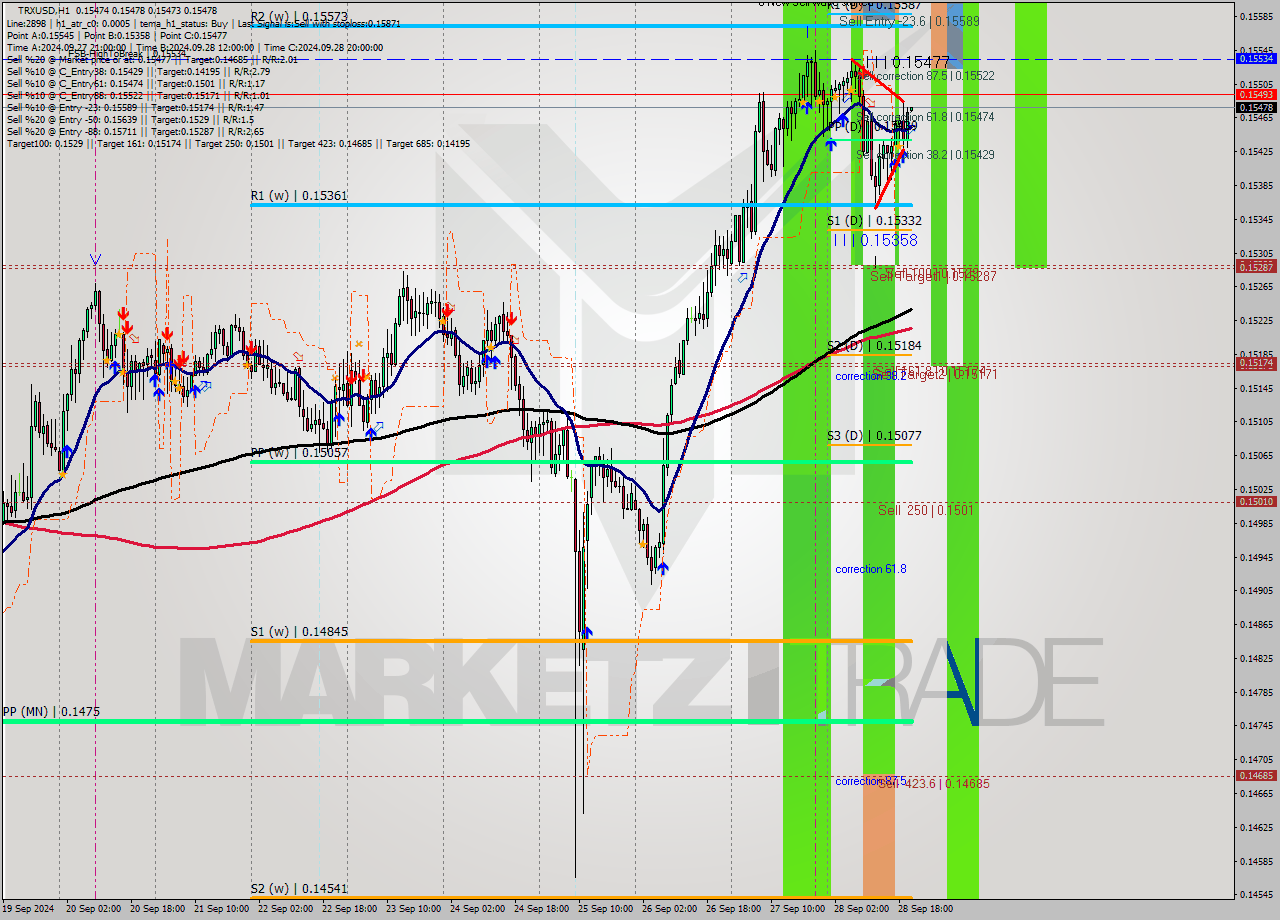Image resolution: width=1280 pixels, height=920 pixels.
Task: Click the red price tag 0.15174
Action: click(1256, 363)
